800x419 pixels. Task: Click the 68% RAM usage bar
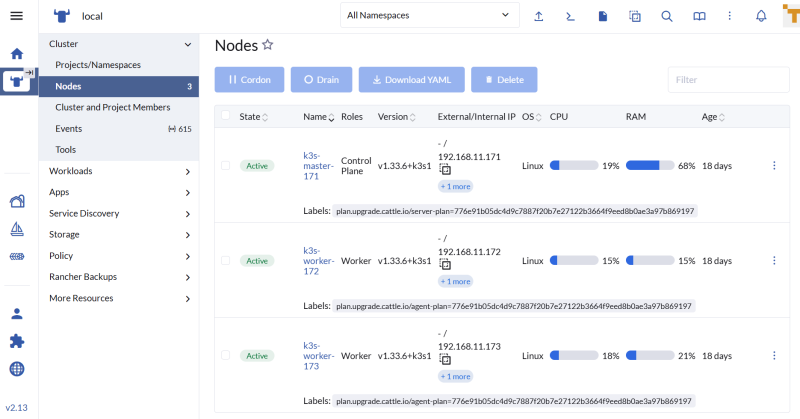pos(650,165)
